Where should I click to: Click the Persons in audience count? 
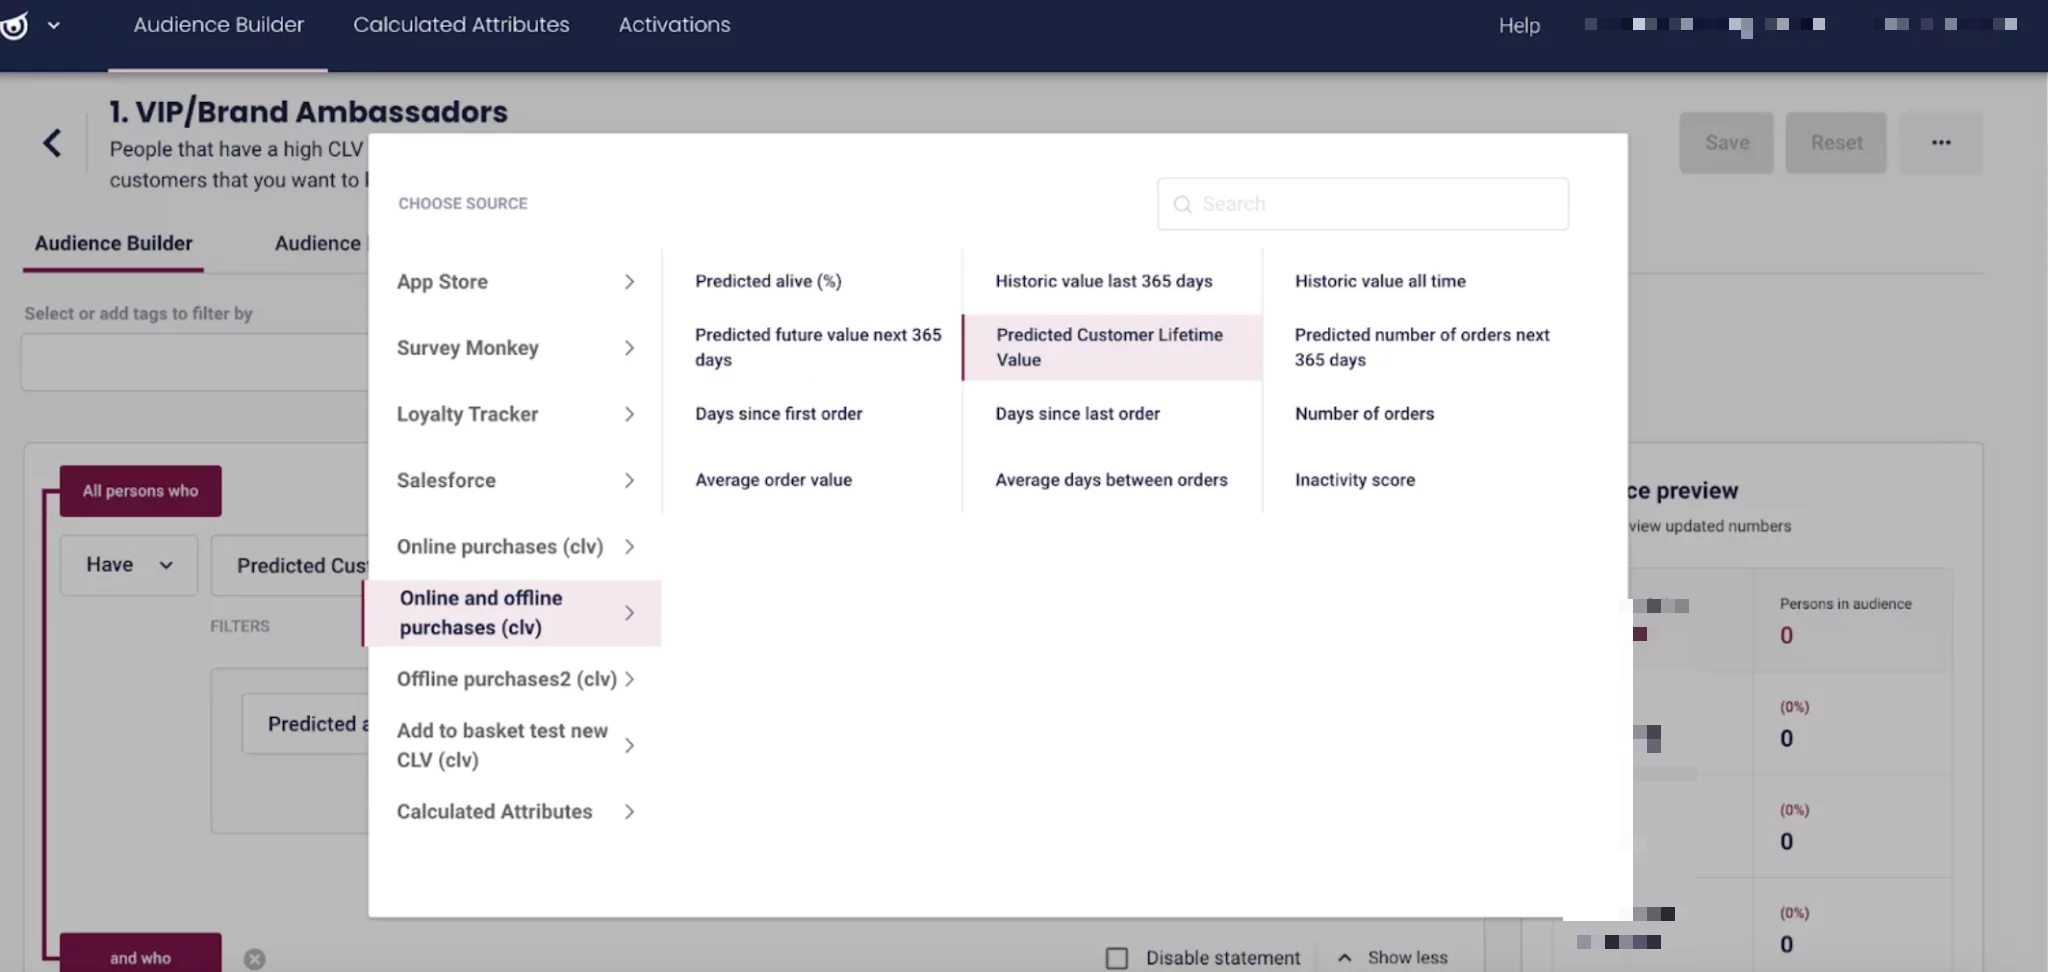pos(1786,635)
